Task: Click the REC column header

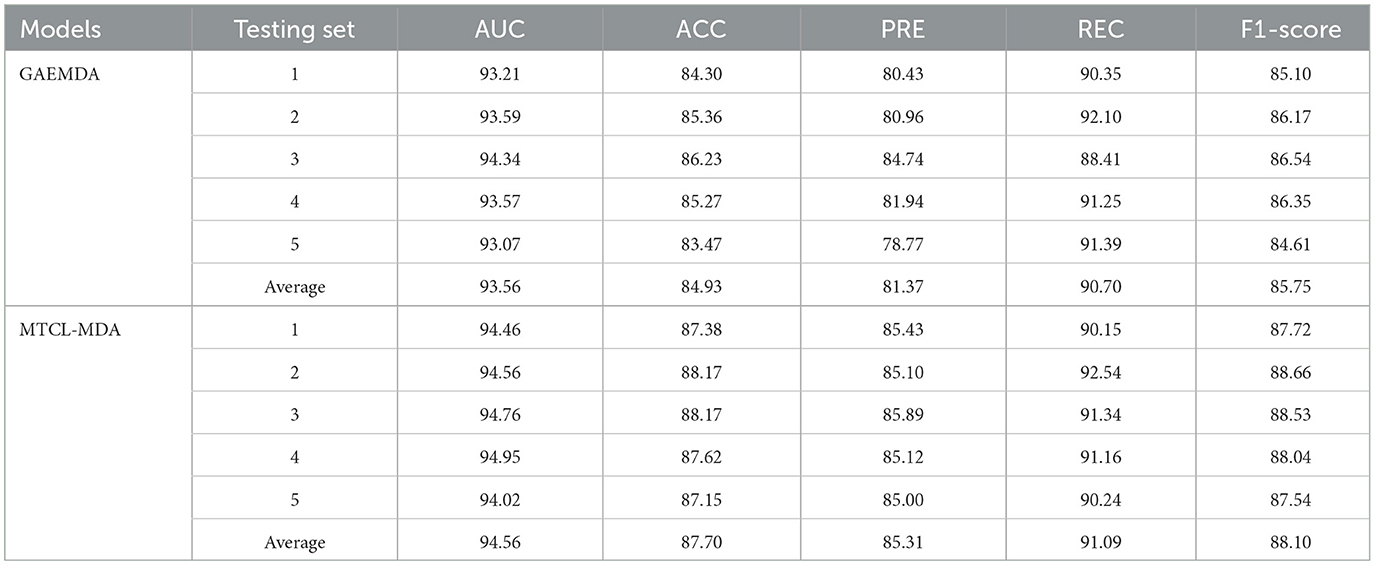Action: point(1101,29)
